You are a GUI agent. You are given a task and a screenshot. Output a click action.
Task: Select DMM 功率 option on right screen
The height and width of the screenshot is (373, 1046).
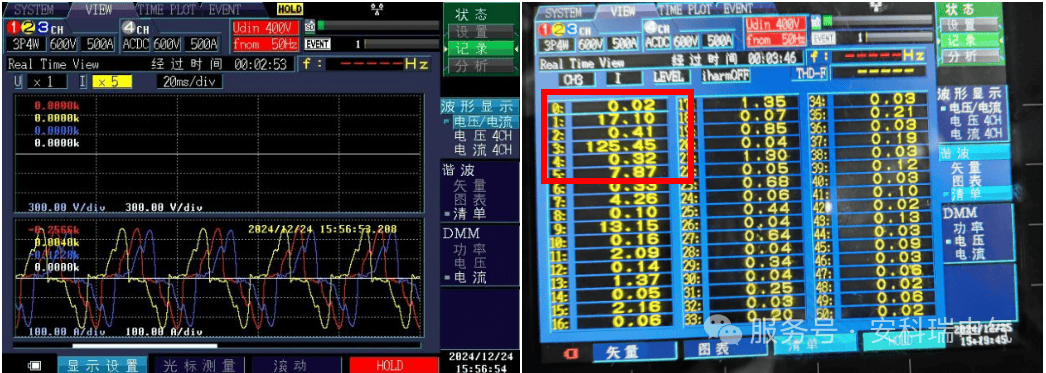(969, 228)
